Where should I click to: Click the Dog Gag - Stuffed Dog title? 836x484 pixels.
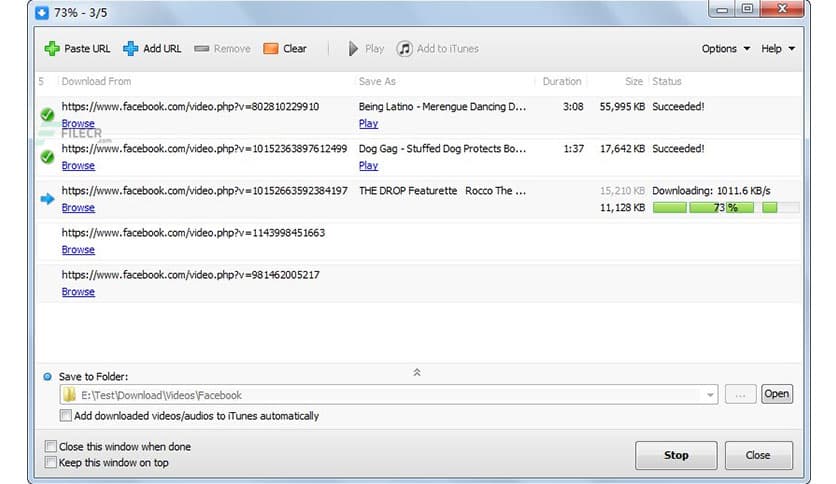pyautogui.click(x=443, y=149)
